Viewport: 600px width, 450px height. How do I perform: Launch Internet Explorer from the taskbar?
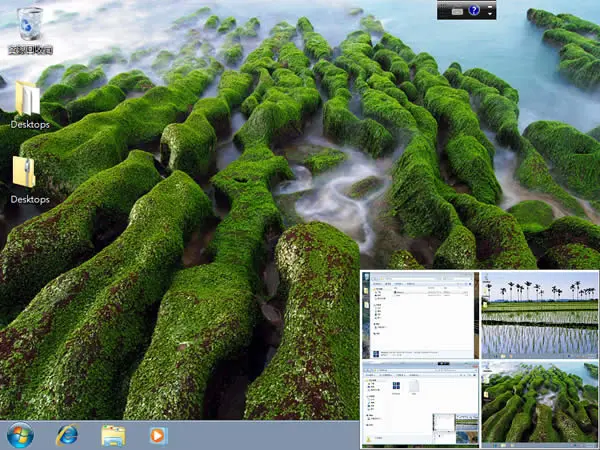(x=67, y=435)
